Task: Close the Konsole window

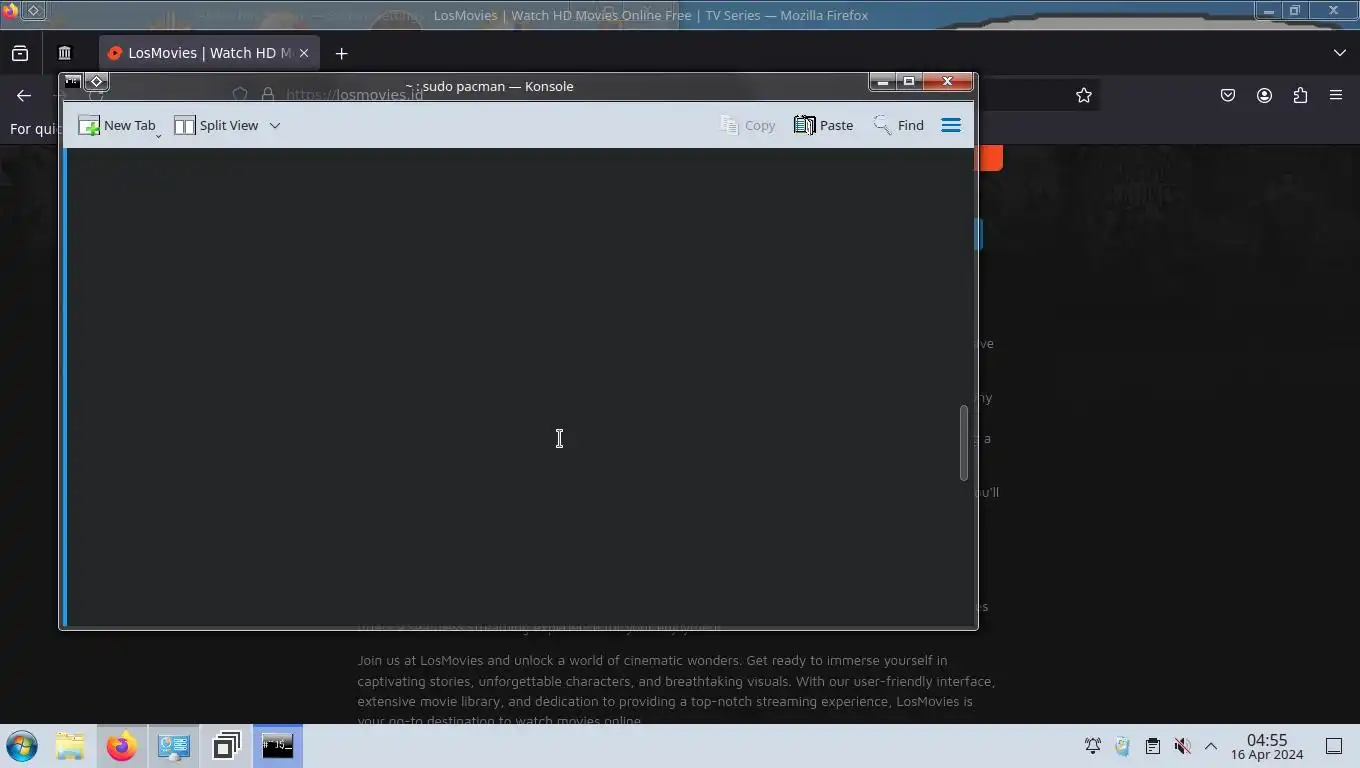Action: [x=947, y=81]
